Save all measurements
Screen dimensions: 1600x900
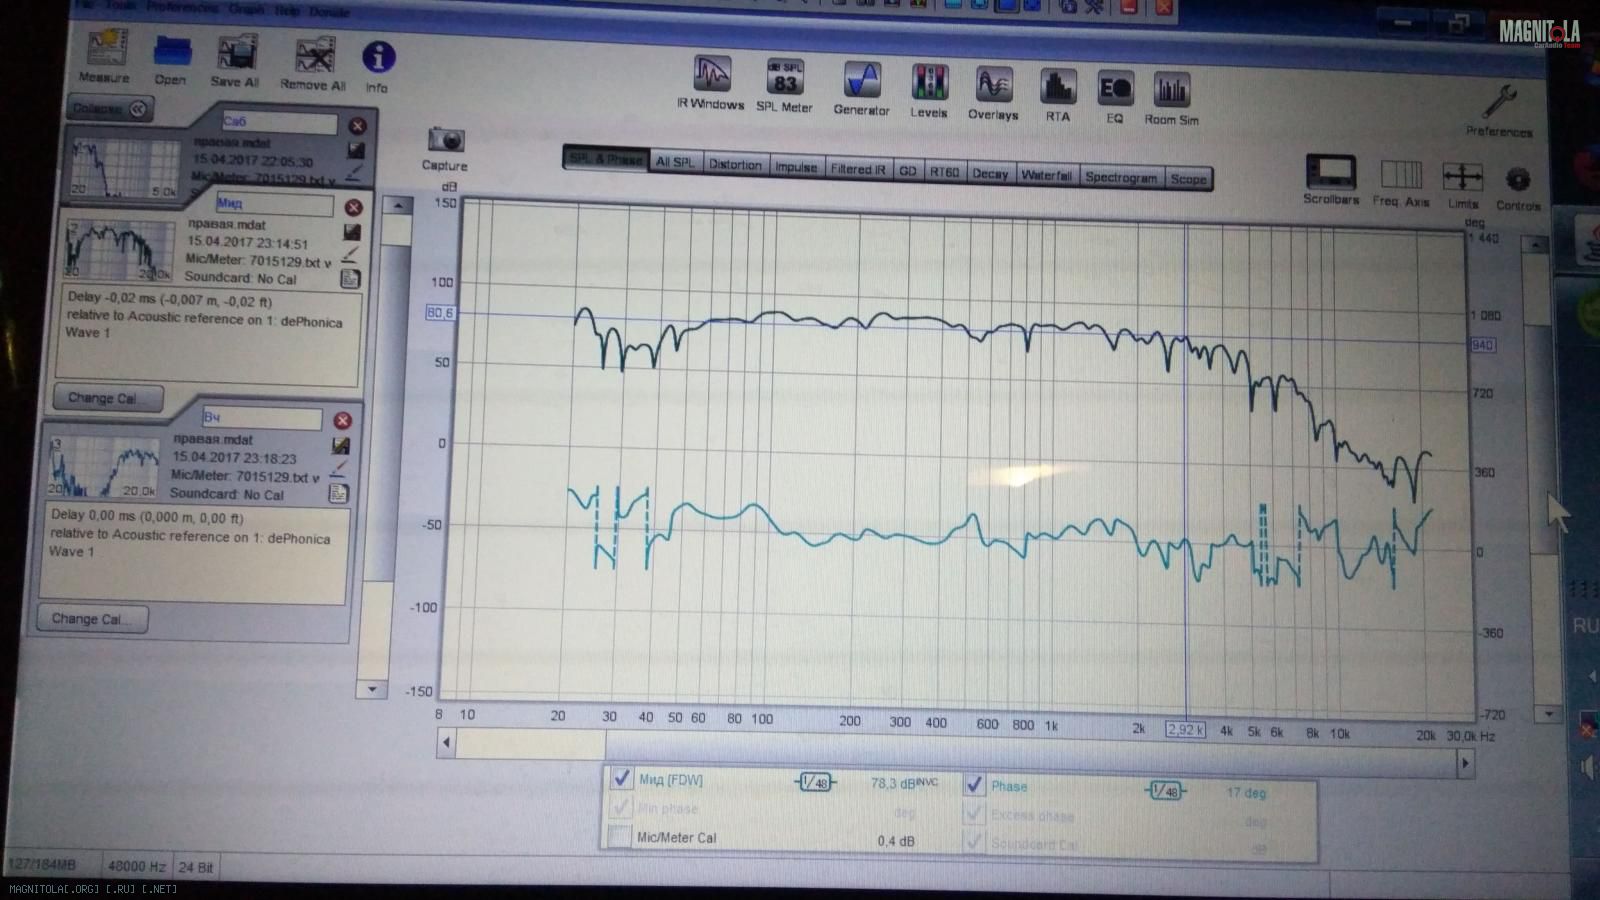click(x=236, y=62)
